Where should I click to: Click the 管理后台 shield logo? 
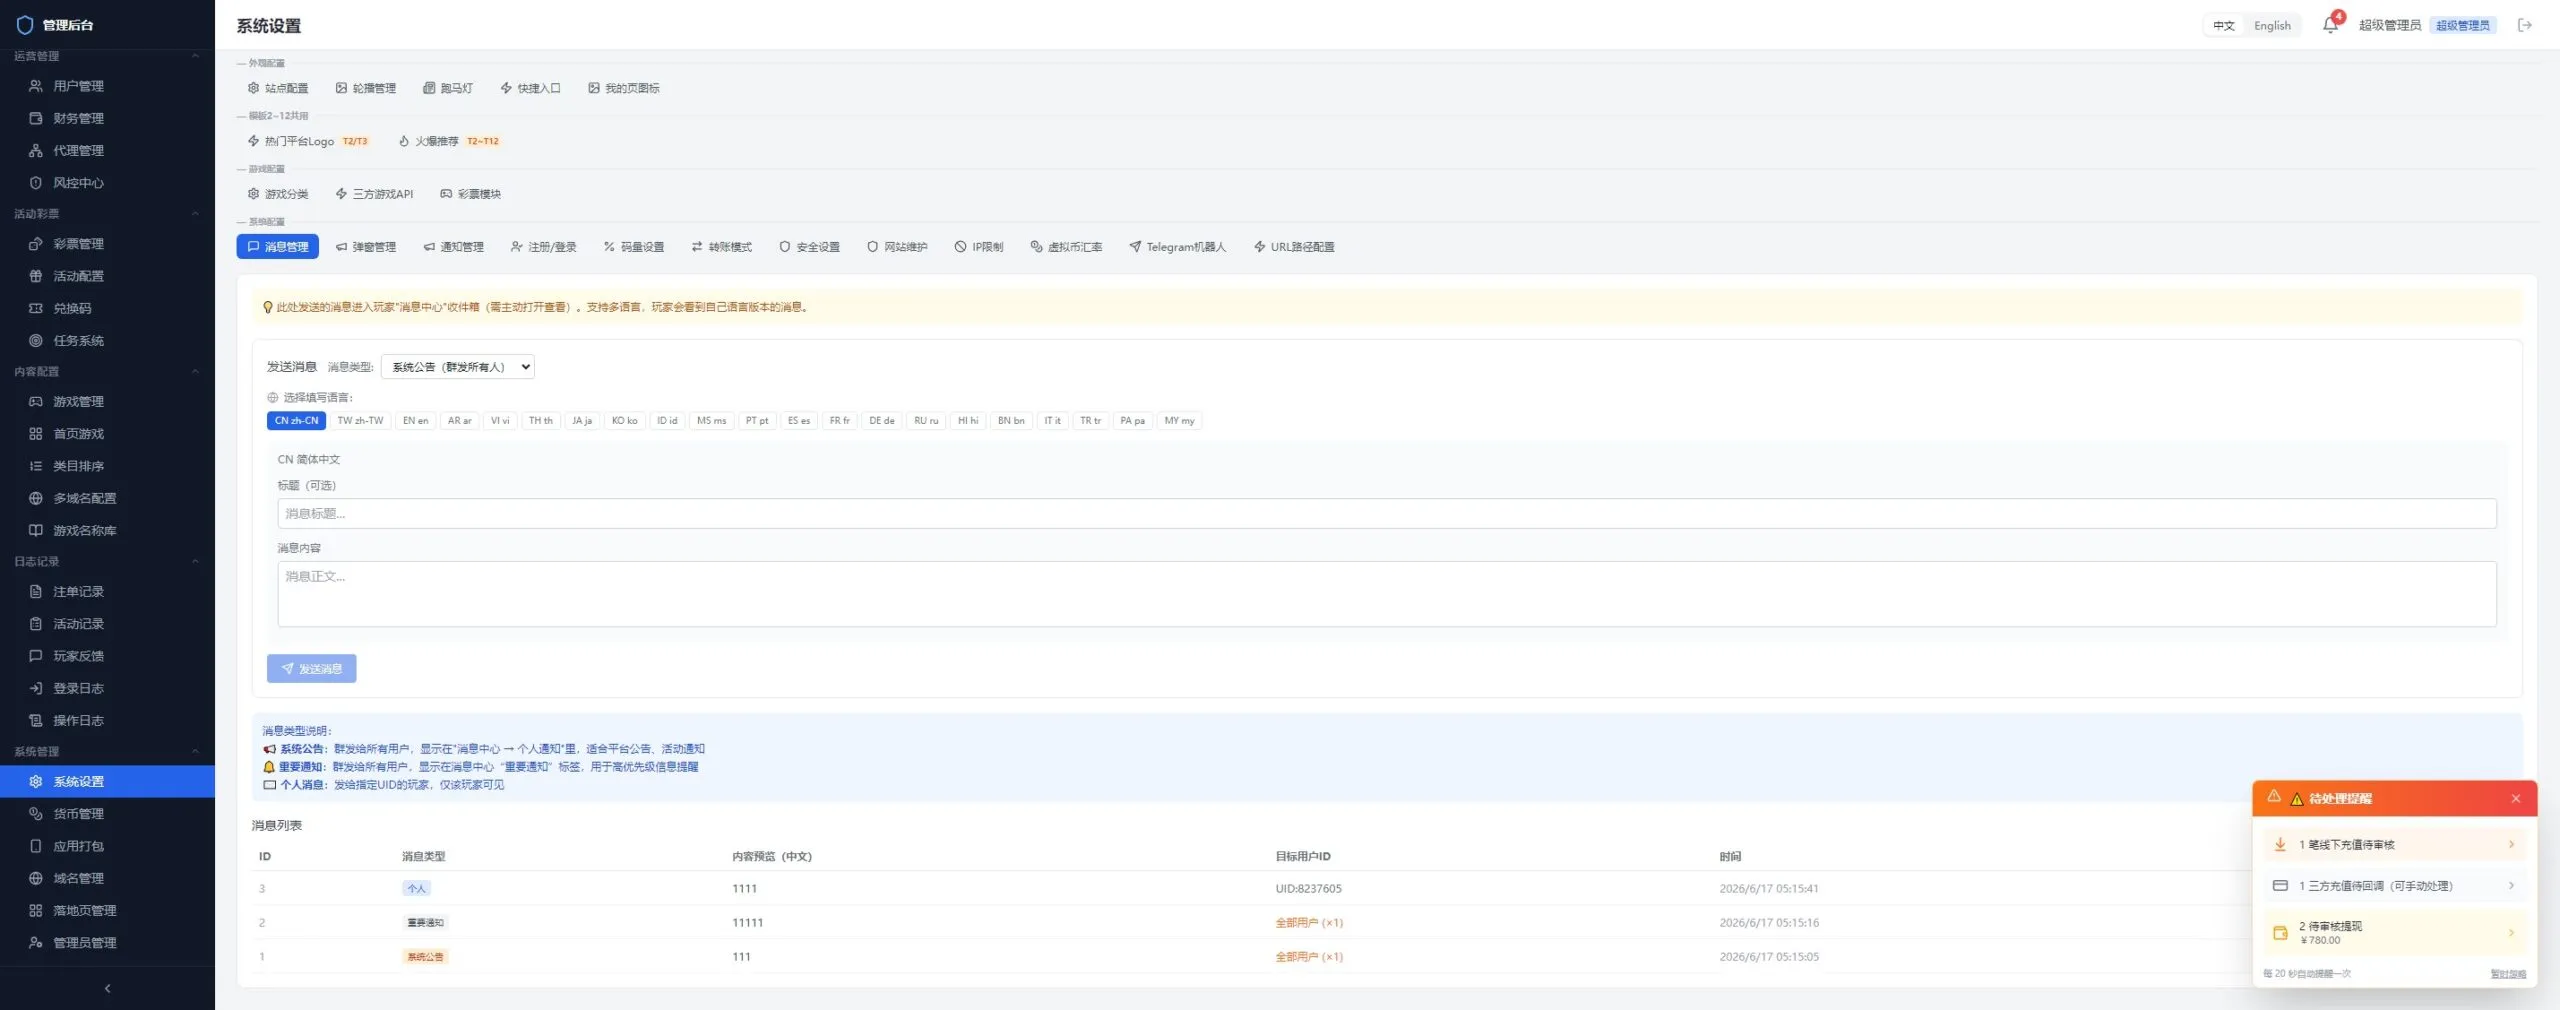[x=25, y=25]
